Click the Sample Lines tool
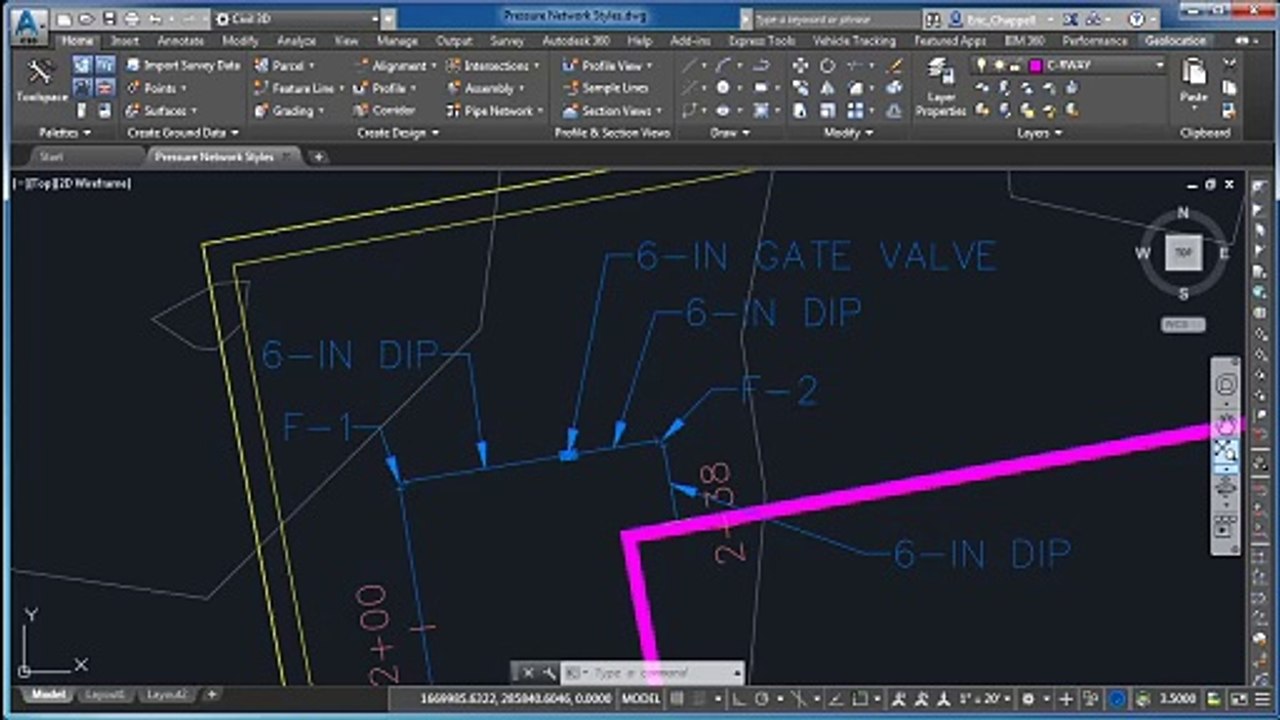Viewport: 1280px width, 720px height. 606,88
